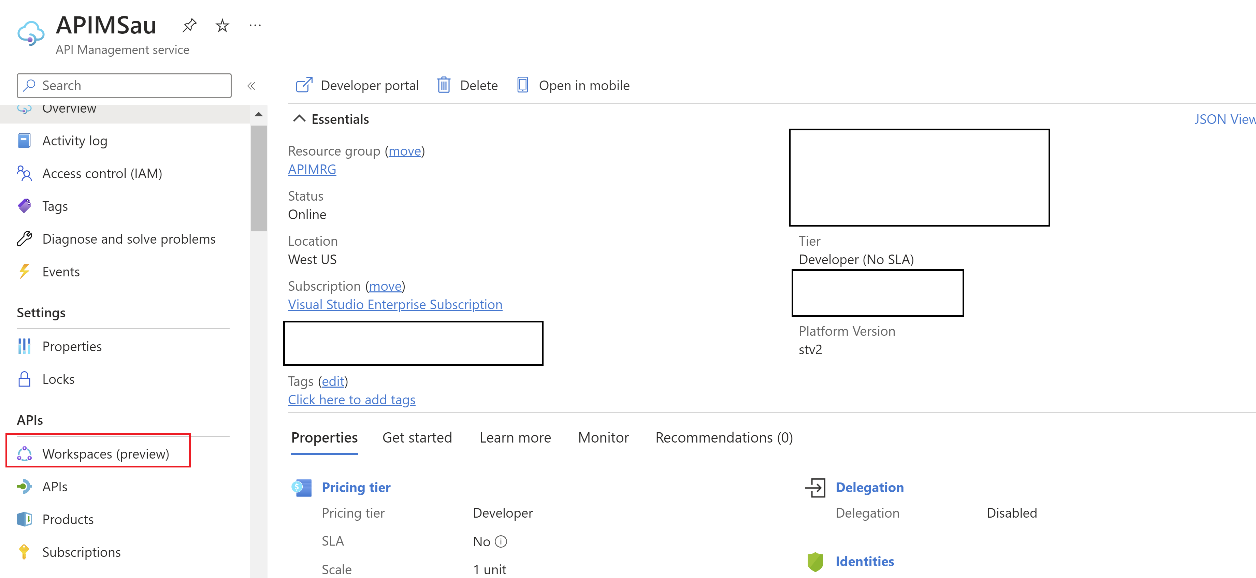Screen dimensions: 1256x578
Task: Click the SLA info circle icon
Action: click(501, 541)
